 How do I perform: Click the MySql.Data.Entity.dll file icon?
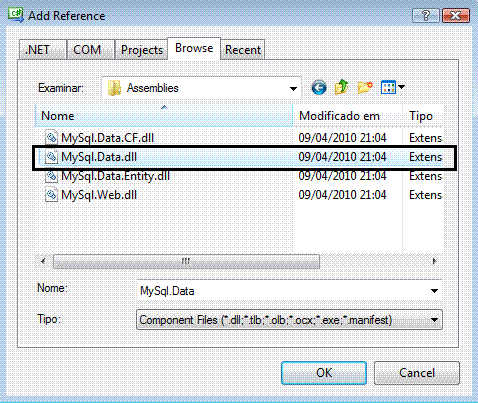[51, 176]
